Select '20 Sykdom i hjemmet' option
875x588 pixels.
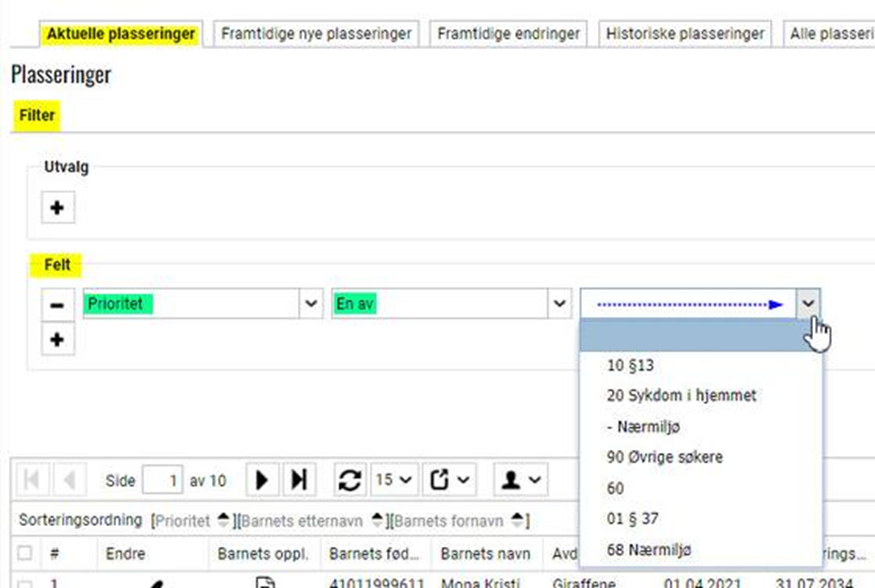(681, 395)
